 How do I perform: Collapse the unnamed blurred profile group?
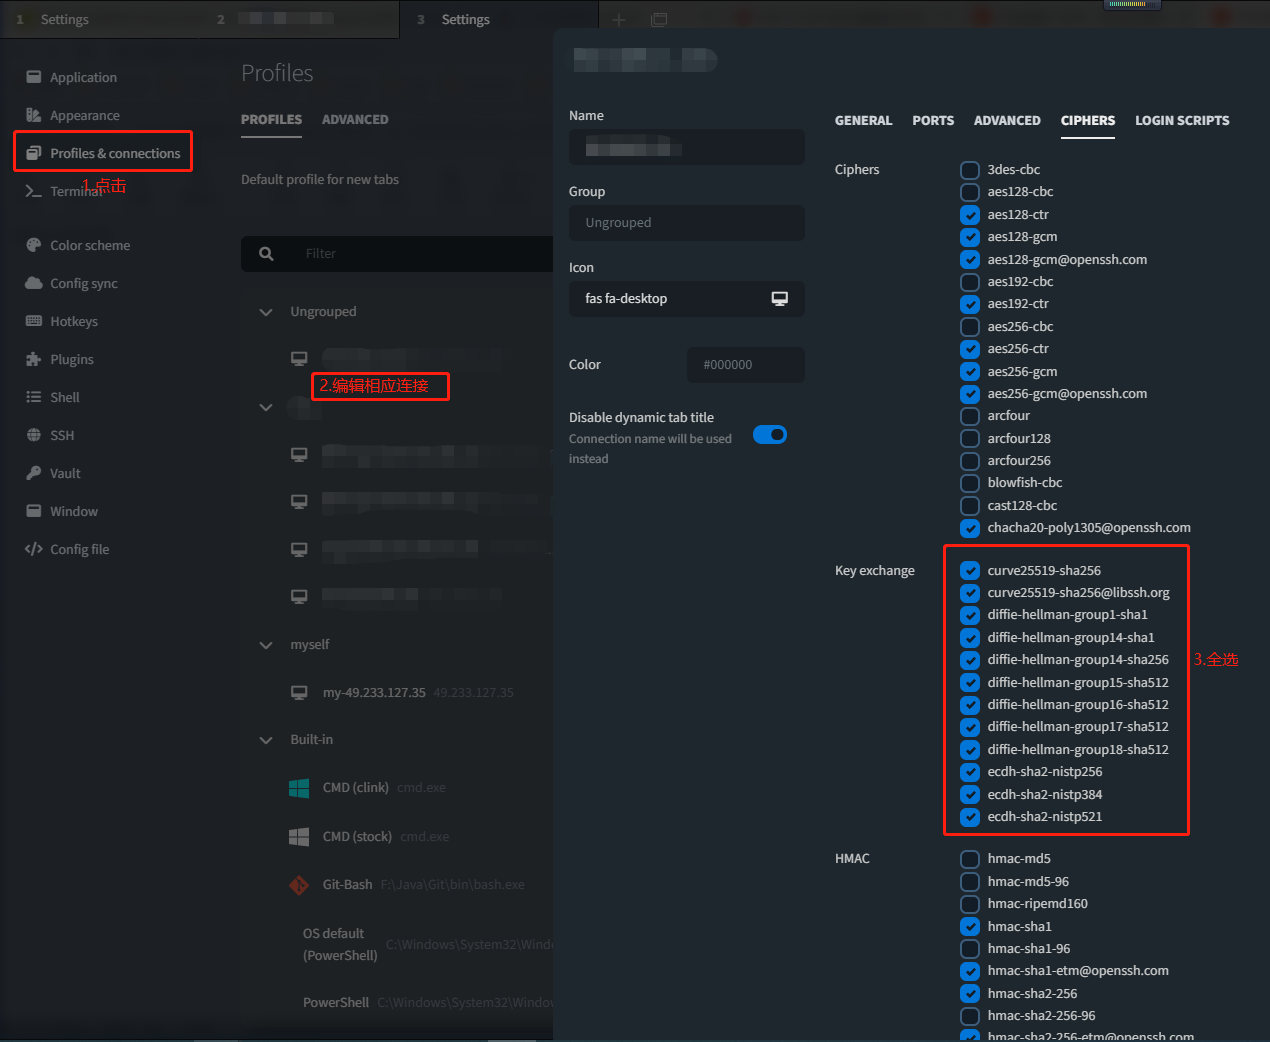[x=266, y=407]
